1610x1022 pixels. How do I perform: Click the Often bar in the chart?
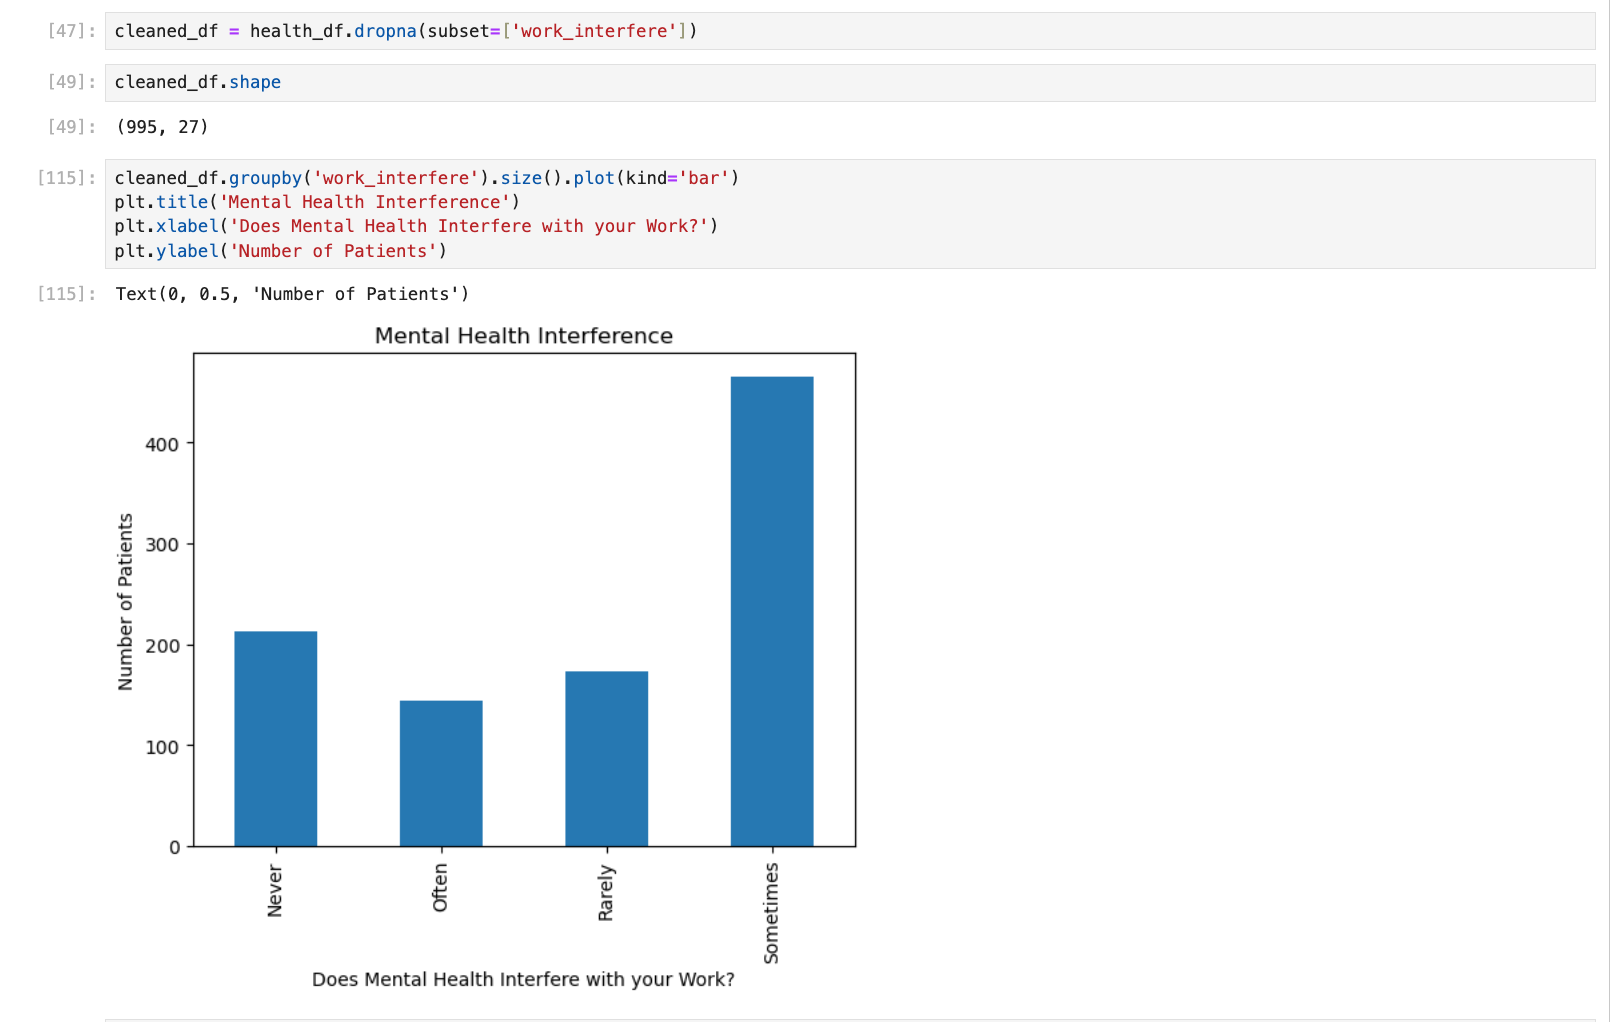click(x=441, y=773)
